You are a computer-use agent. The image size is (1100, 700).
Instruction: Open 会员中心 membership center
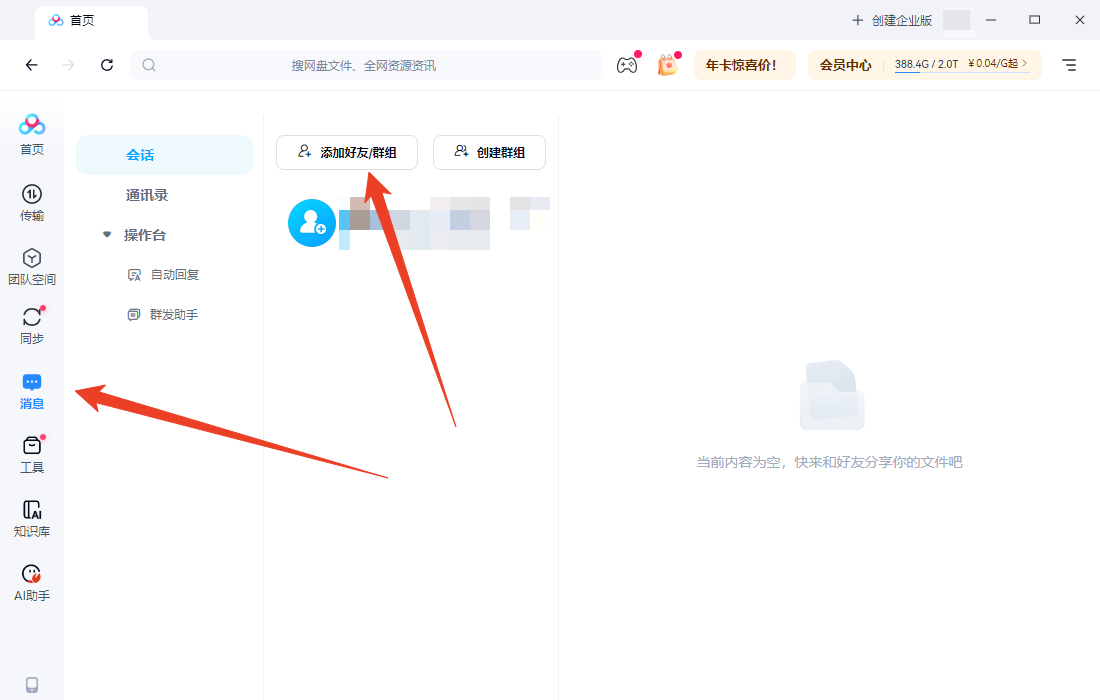point(846,64)
